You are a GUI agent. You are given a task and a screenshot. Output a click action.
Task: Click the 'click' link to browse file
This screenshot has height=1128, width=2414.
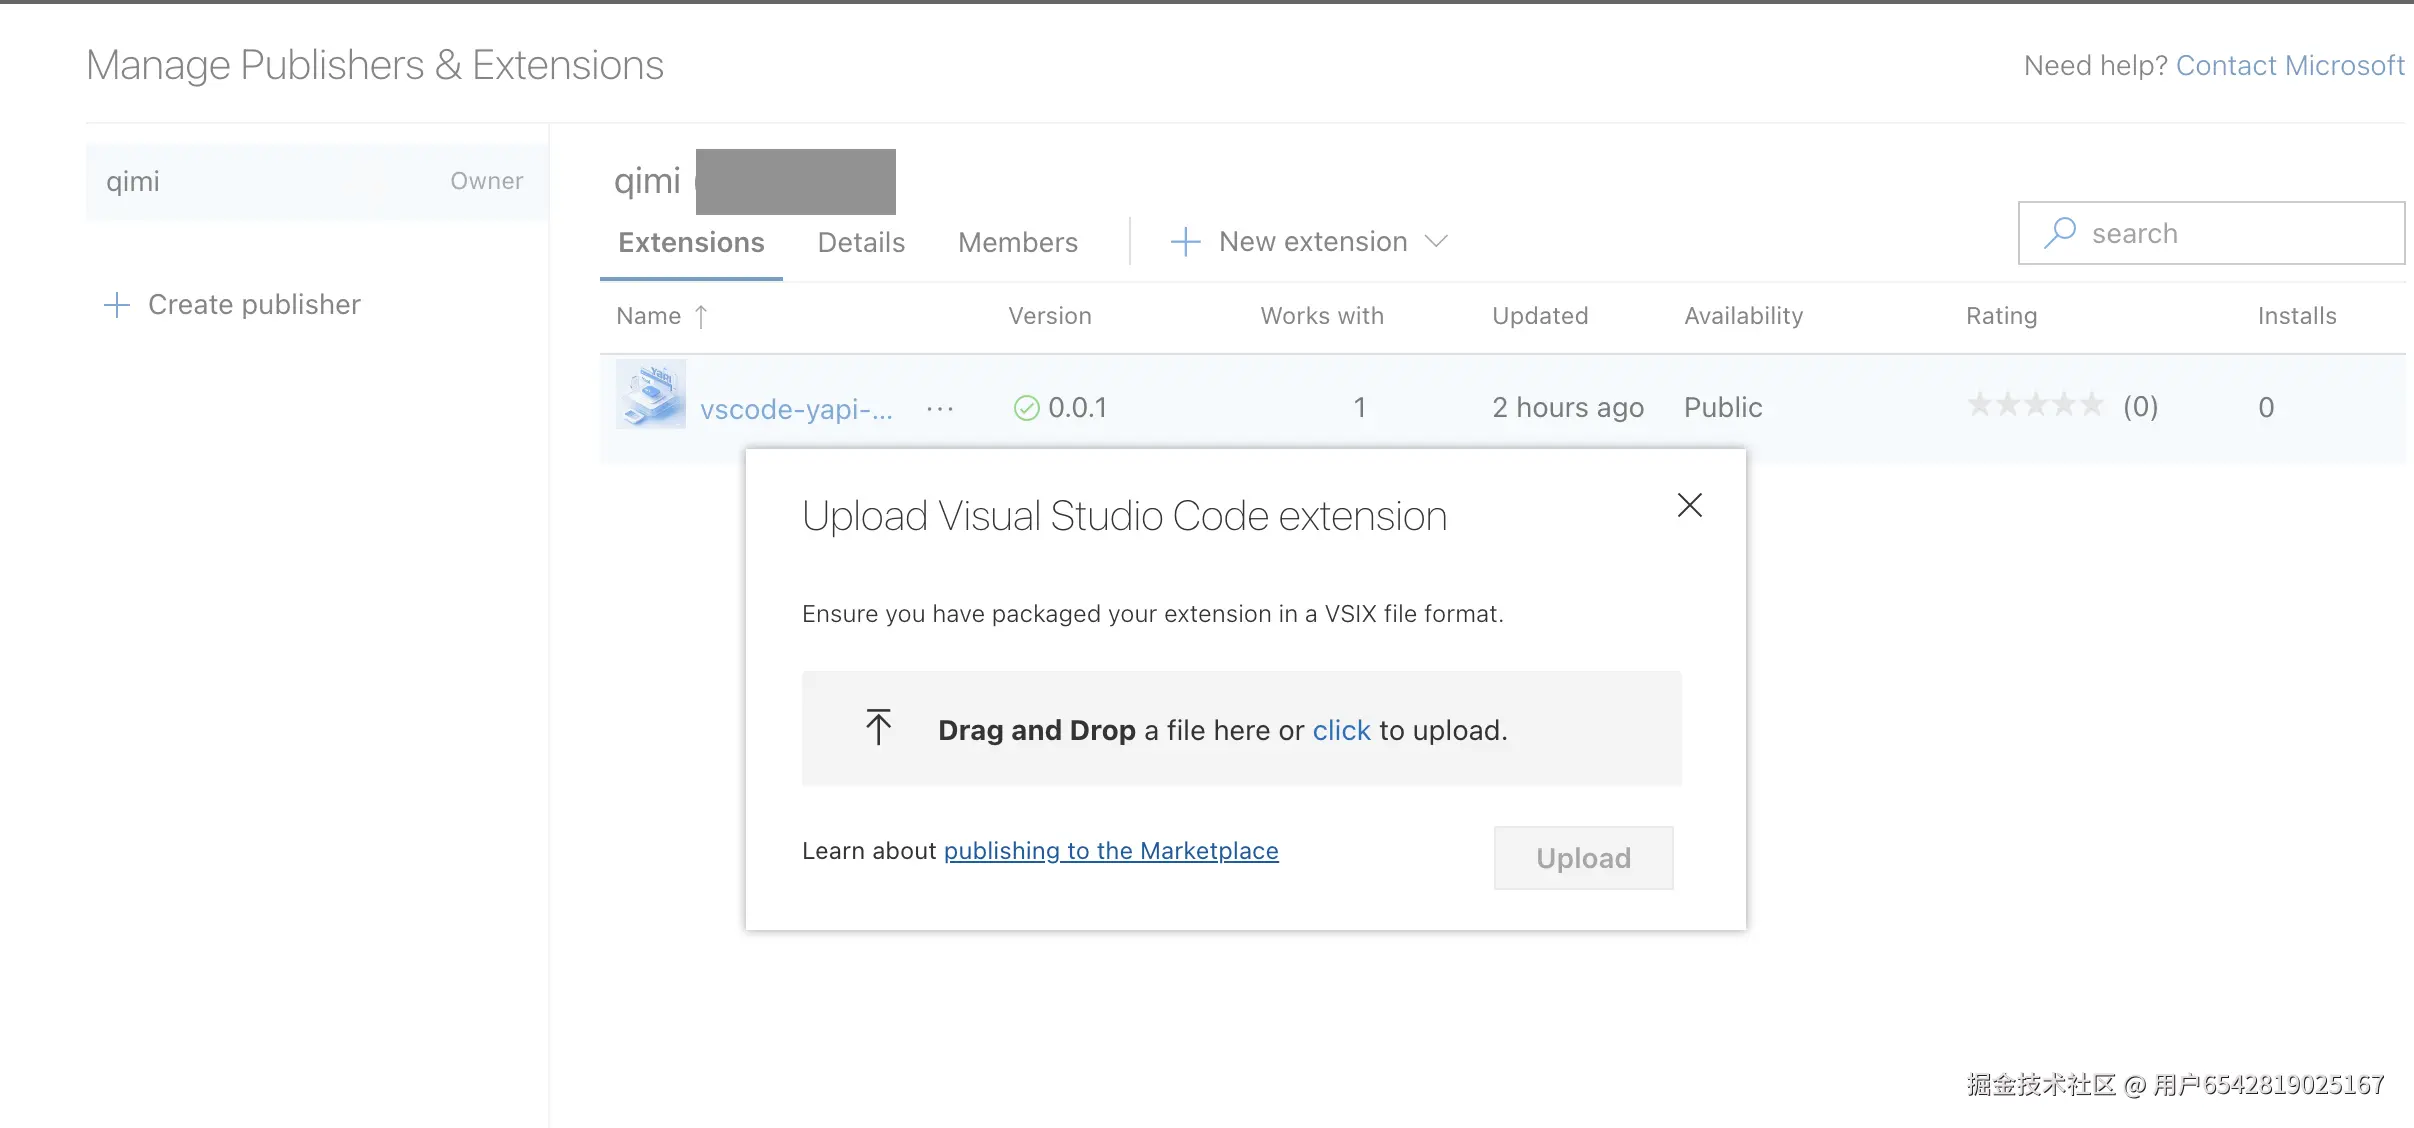pos(1341,731)
